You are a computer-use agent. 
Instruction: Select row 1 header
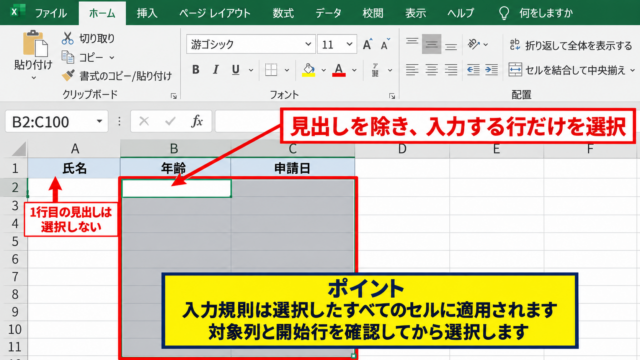[15, 168]
